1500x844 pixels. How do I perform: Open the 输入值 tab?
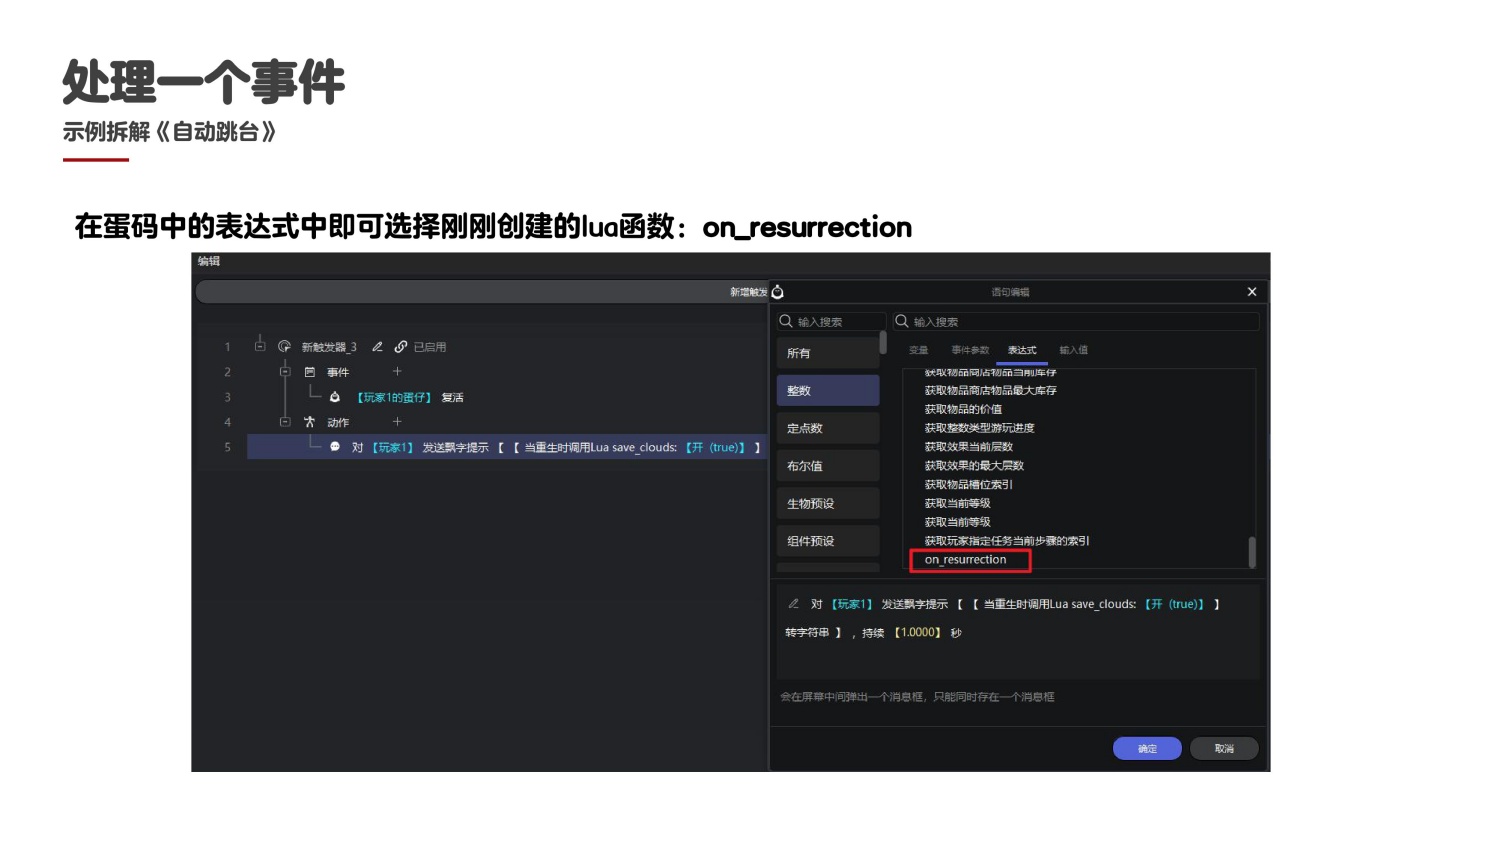click(1073, 350)
